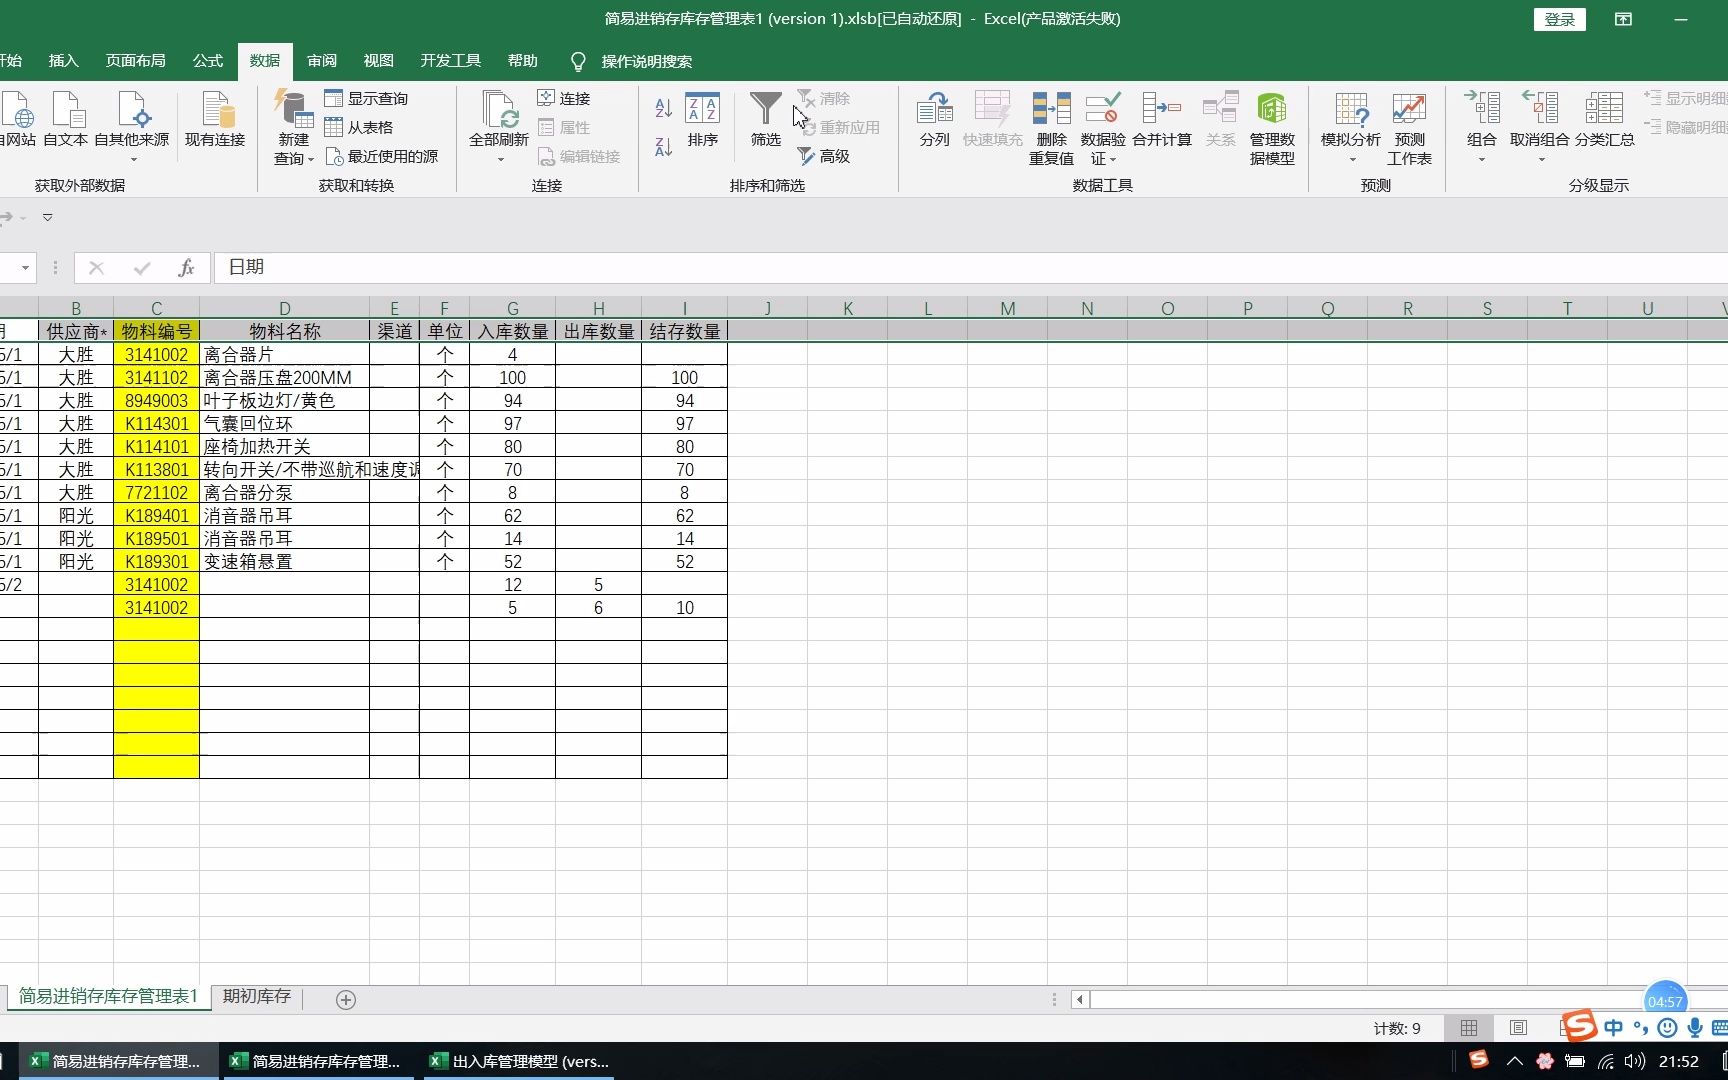The image size is (1728, 1080).
Task: Click the What-If Analysis icon
Action: click(1351, 108)
